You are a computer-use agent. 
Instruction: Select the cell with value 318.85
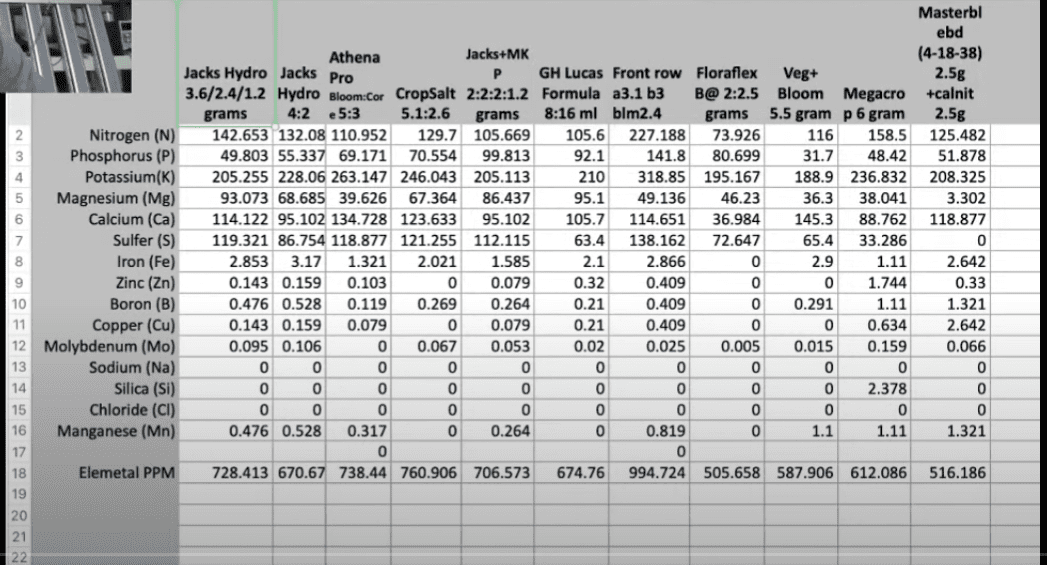pyautogui.click(x=648, y=177)
